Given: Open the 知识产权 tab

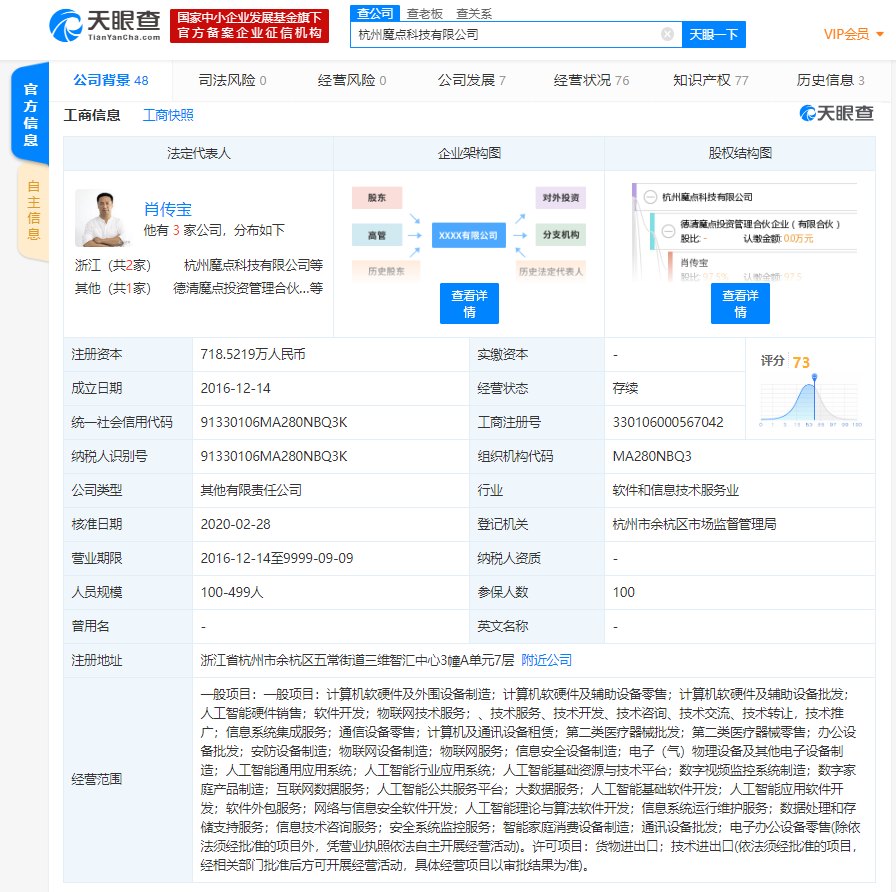Looking at the screenshot, I should [x=710, y=80].
